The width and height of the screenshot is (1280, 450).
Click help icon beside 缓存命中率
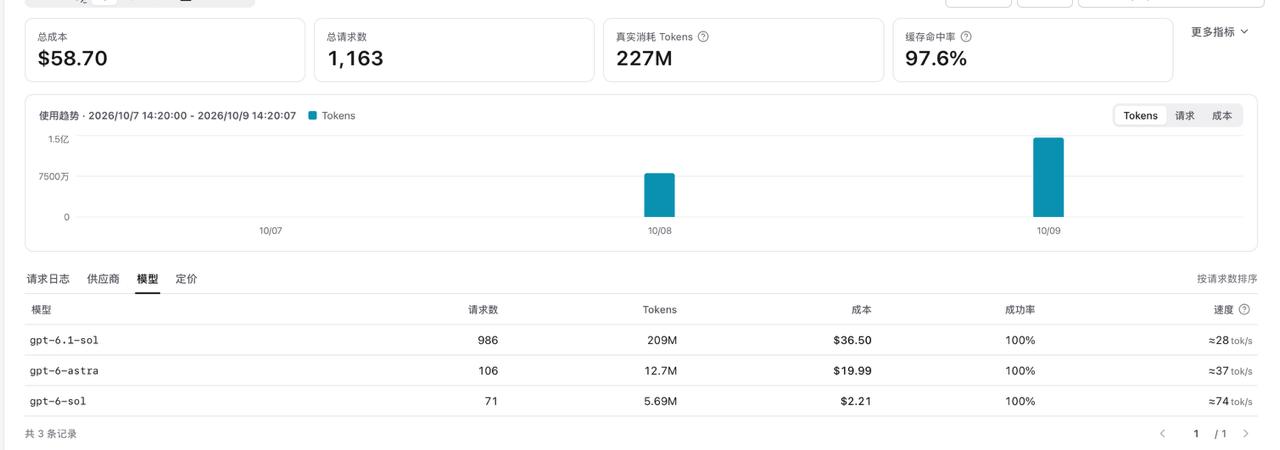tap(966, 37)
